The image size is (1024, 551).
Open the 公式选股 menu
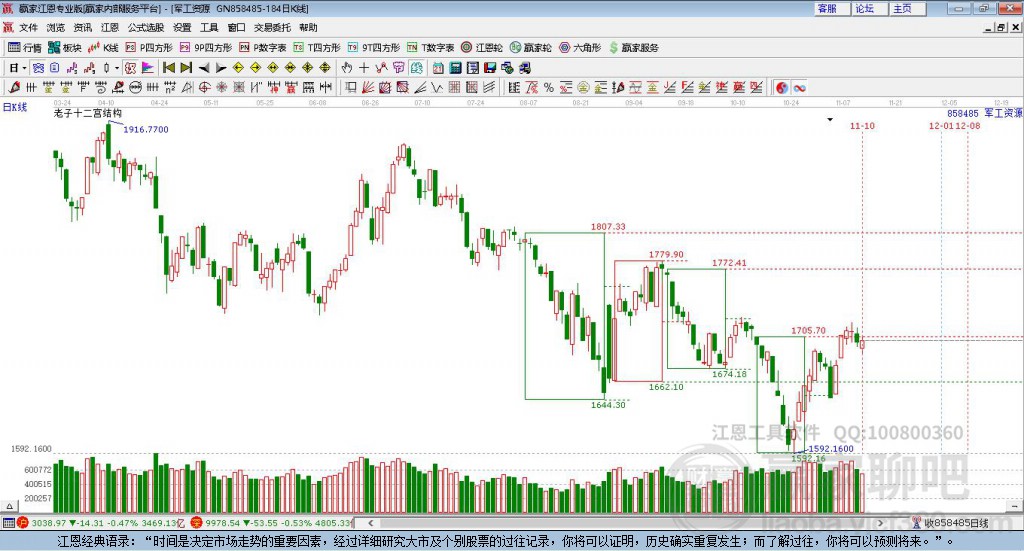coord(146,27)
